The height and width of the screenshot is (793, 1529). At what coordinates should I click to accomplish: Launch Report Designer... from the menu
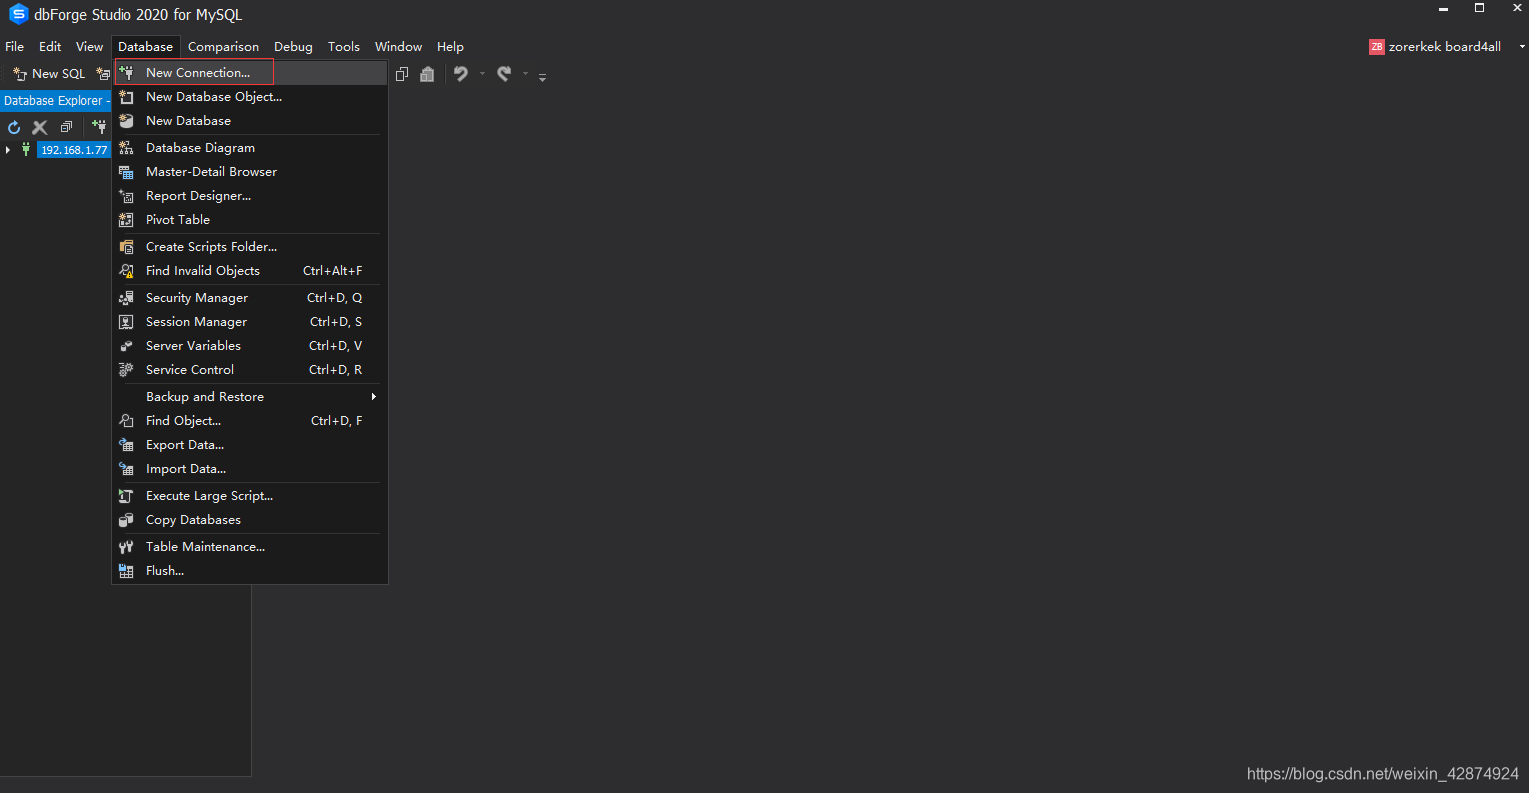click(x=250, y=196)
